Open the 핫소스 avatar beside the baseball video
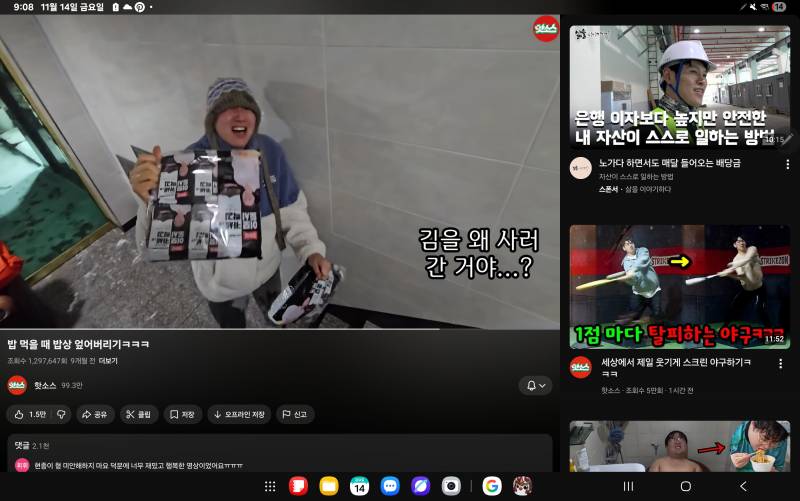The image size is (800, 501). tap(581, 367)
